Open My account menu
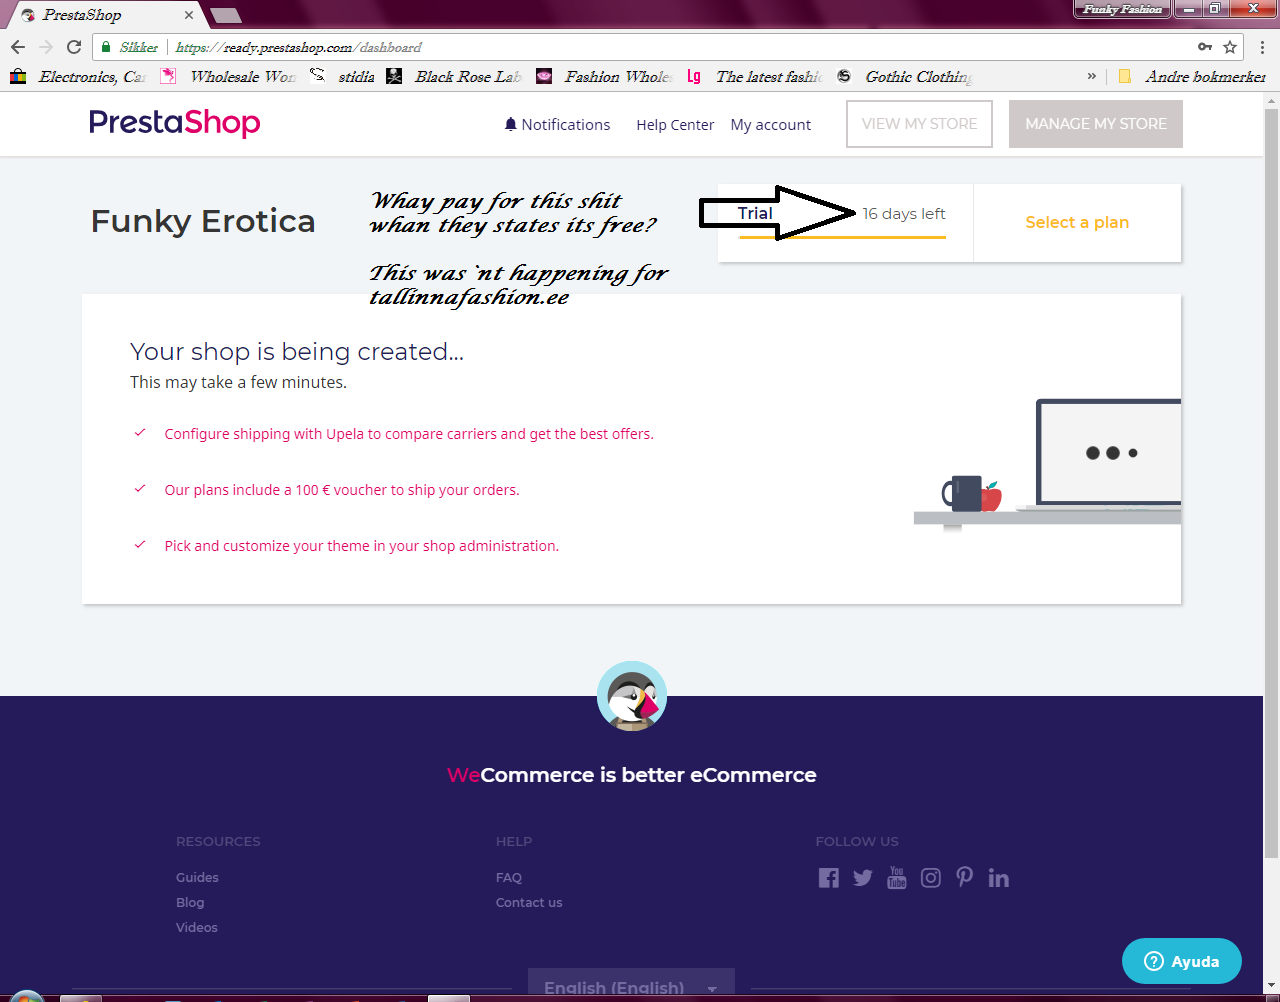Viewport: 1280px width, 1002px height. point(771,124)
